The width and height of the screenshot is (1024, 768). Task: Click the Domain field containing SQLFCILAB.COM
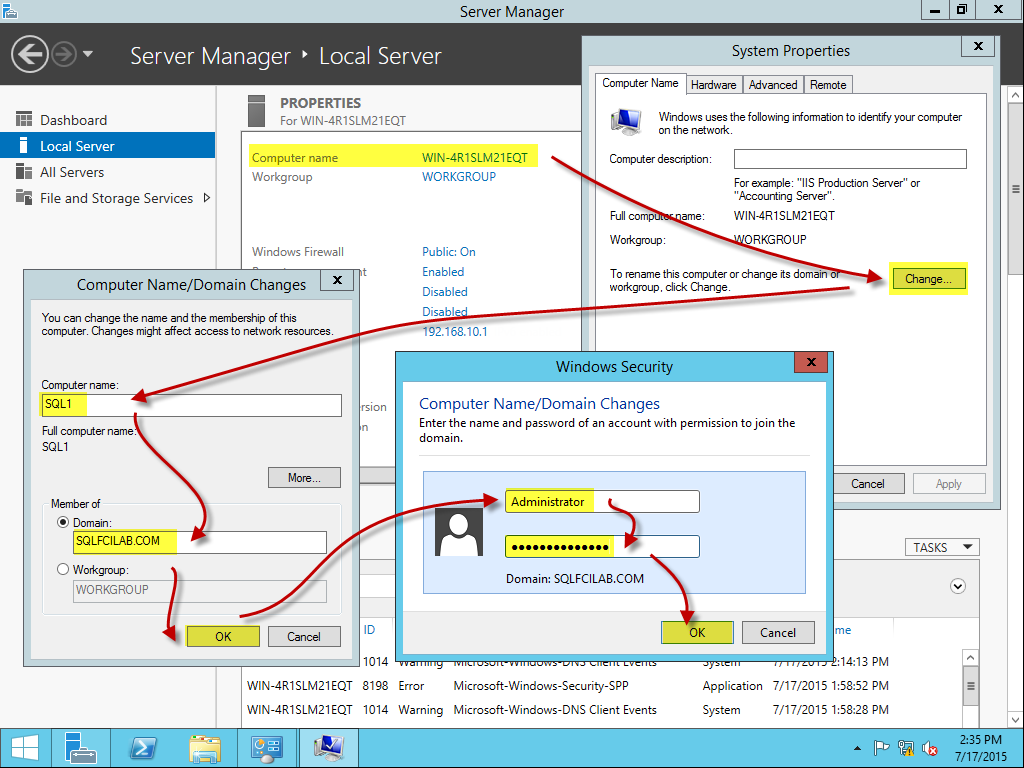point(200,542)
